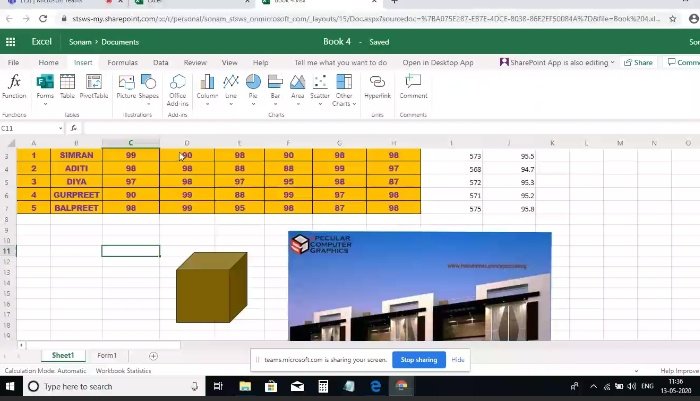Insert a Hyperlink
Screen dimensions: 700x401
[x=377, y=87]
